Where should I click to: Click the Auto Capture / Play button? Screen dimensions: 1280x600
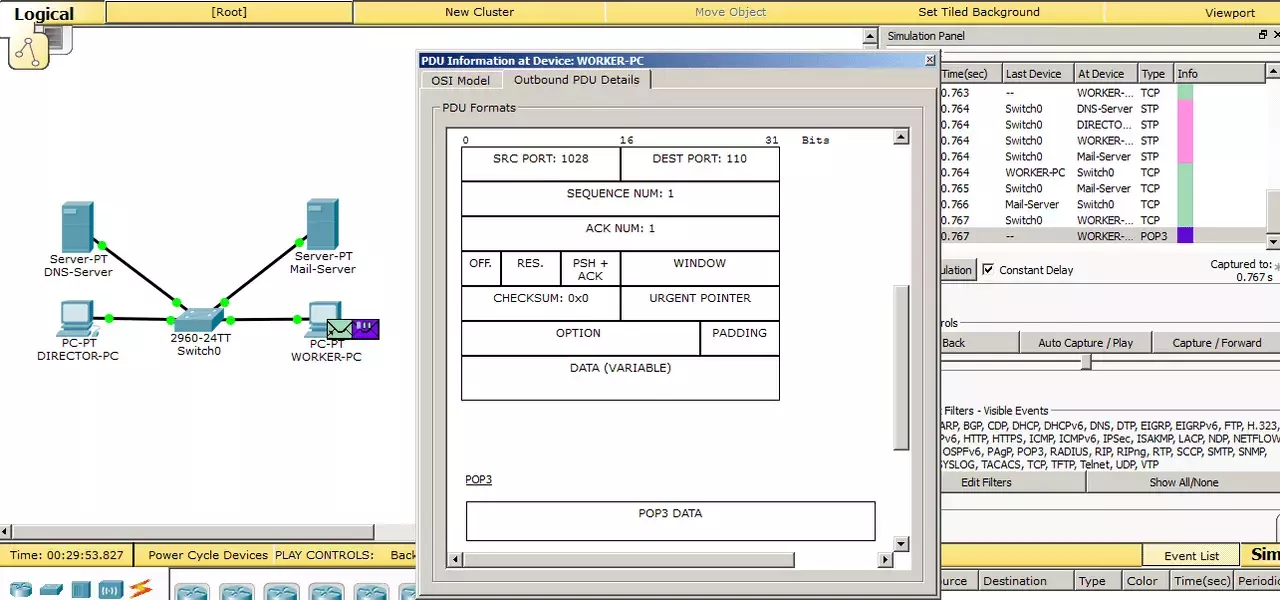1085,342
